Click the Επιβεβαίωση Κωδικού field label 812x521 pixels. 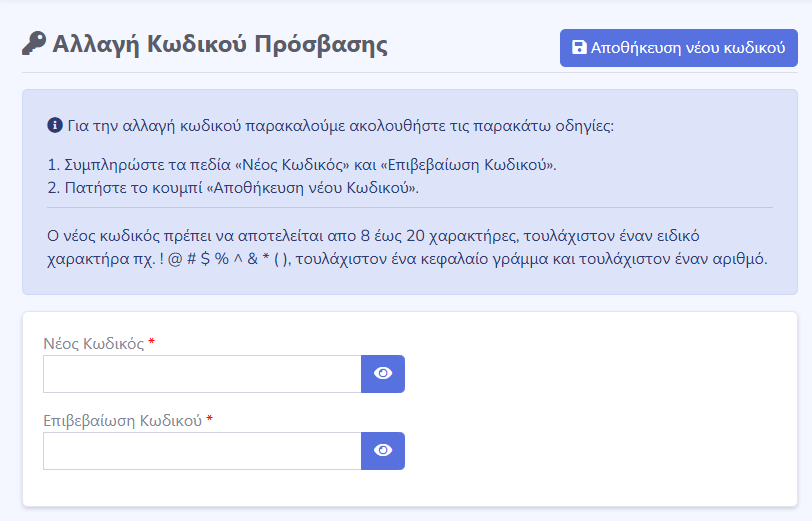123,421
